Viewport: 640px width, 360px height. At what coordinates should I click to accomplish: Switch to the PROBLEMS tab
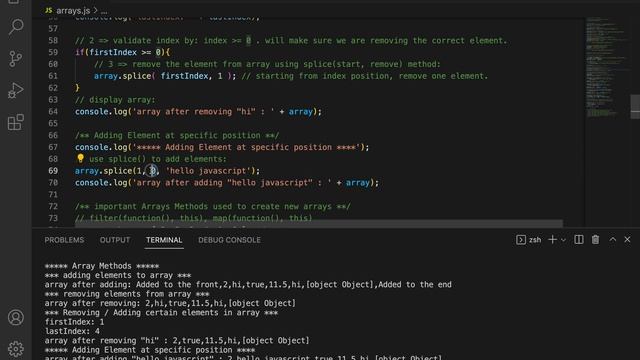click(64, 240)
